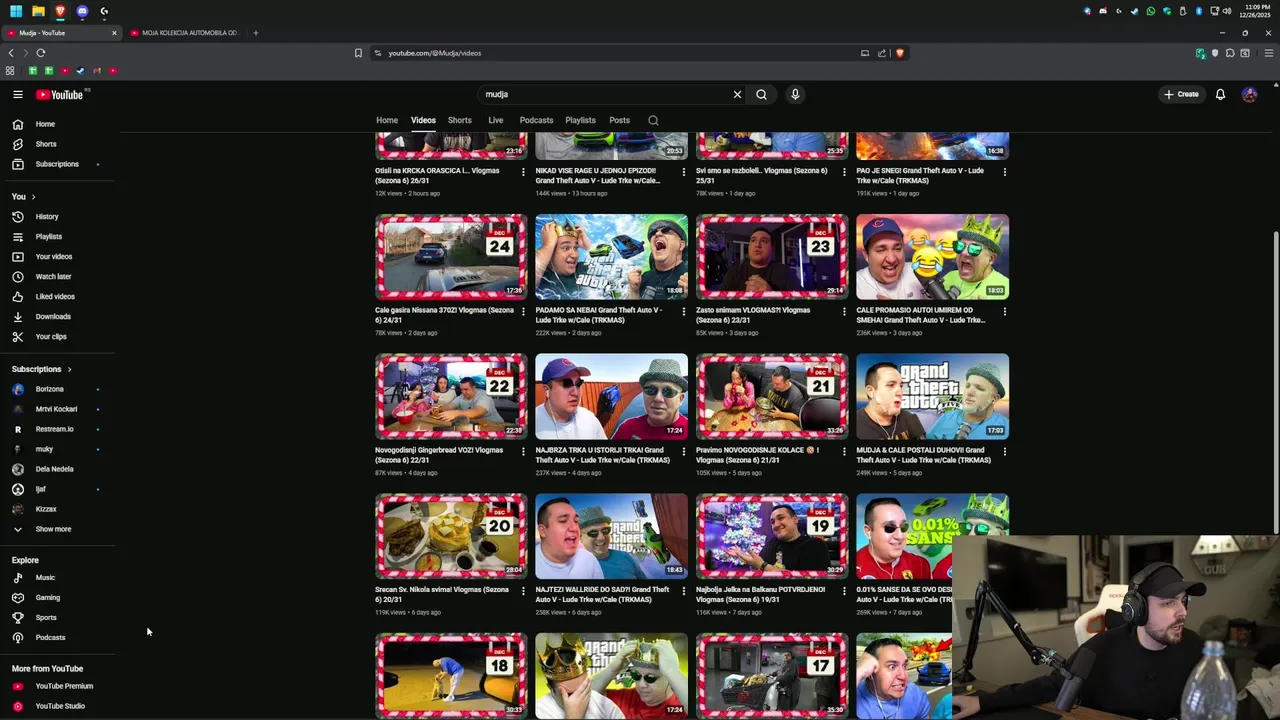
Task: Open the menu for PADAMO SA NEBA video
Action: [683, 311]
